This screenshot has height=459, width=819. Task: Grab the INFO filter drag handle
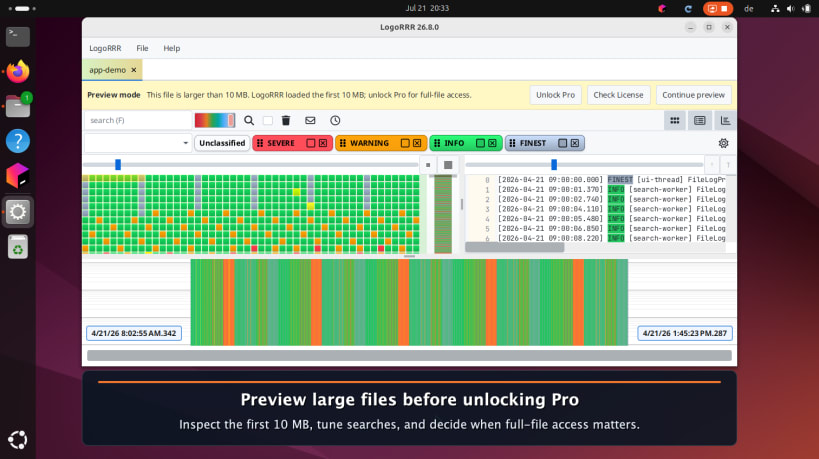tap(437, 143)
